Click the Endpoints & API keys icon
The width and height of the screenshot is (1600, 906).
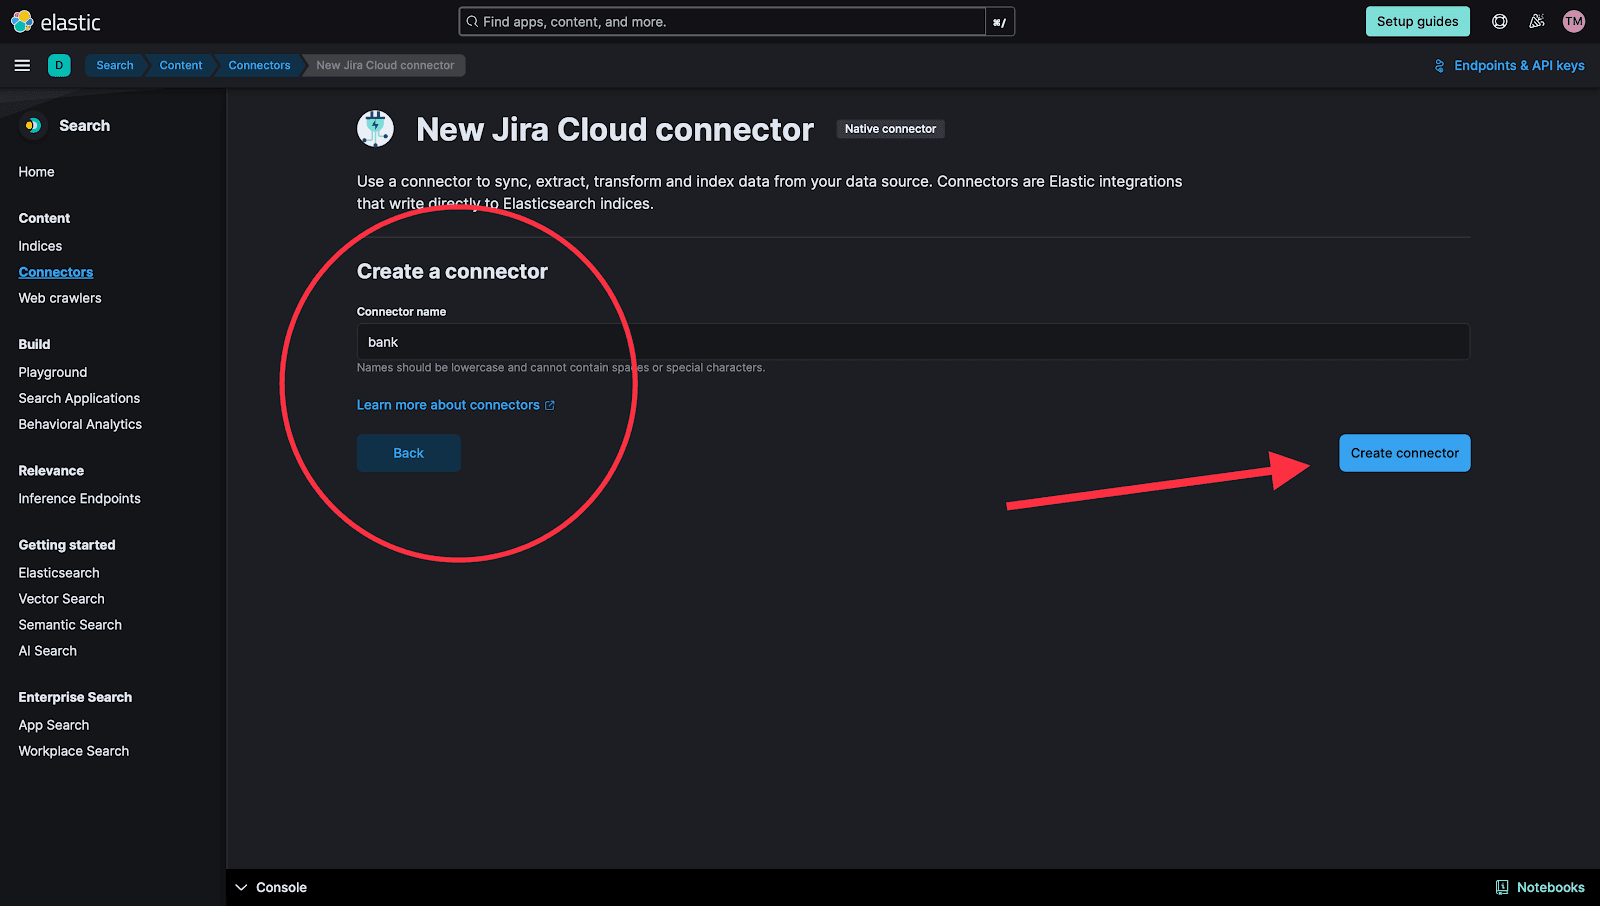pyautogui.click(x=1439, y=65)
